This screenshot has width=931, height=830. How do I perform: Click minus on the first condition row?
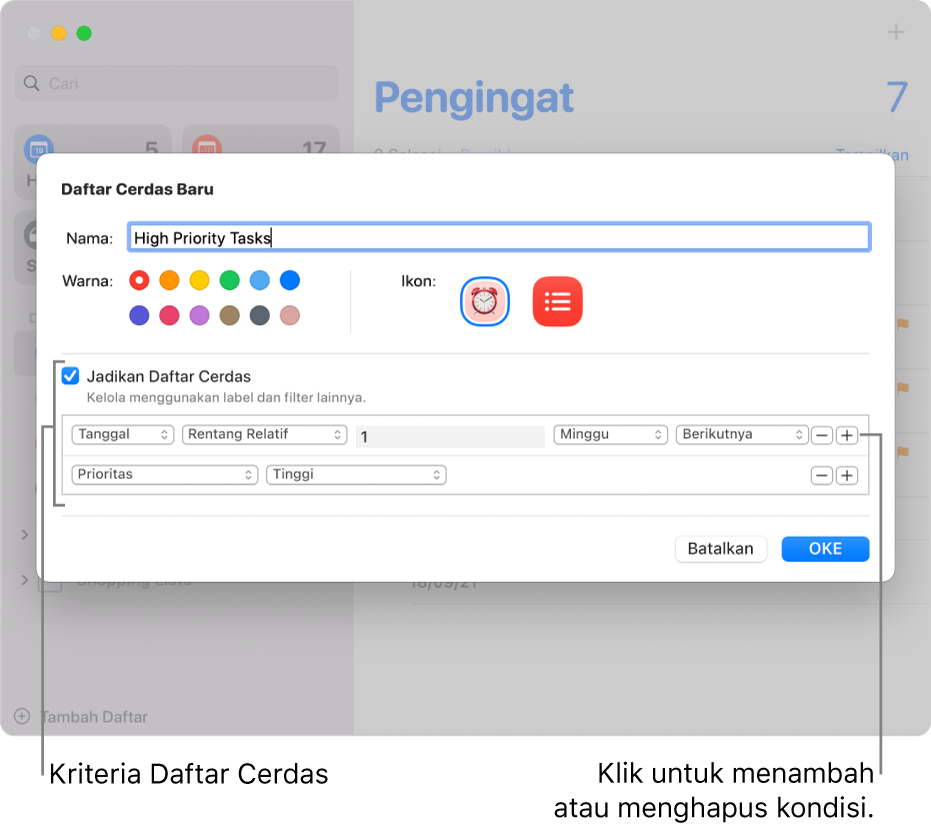tap(821, 434)
